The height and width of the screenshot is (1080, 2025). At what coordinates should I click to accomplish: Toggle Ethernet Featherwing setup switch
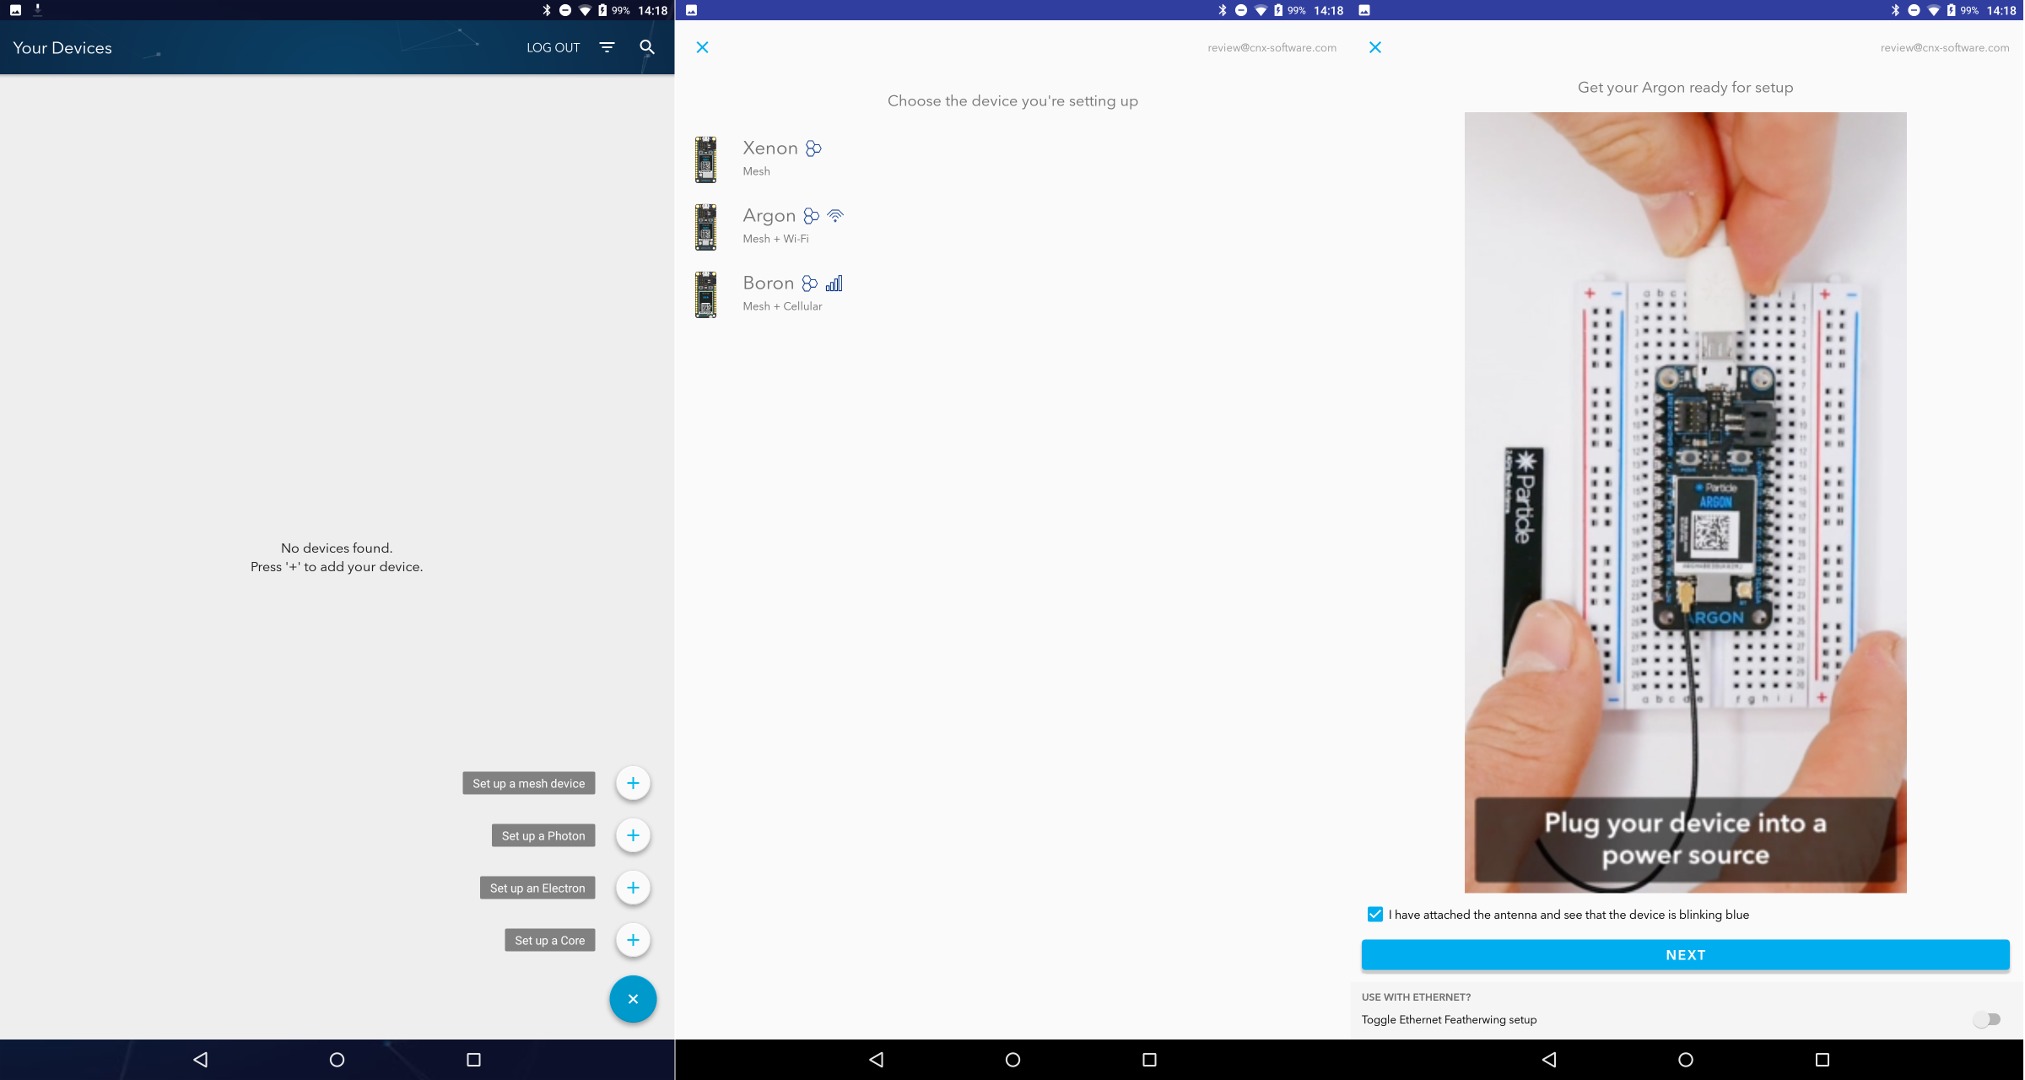[x=1987, y=1019]
